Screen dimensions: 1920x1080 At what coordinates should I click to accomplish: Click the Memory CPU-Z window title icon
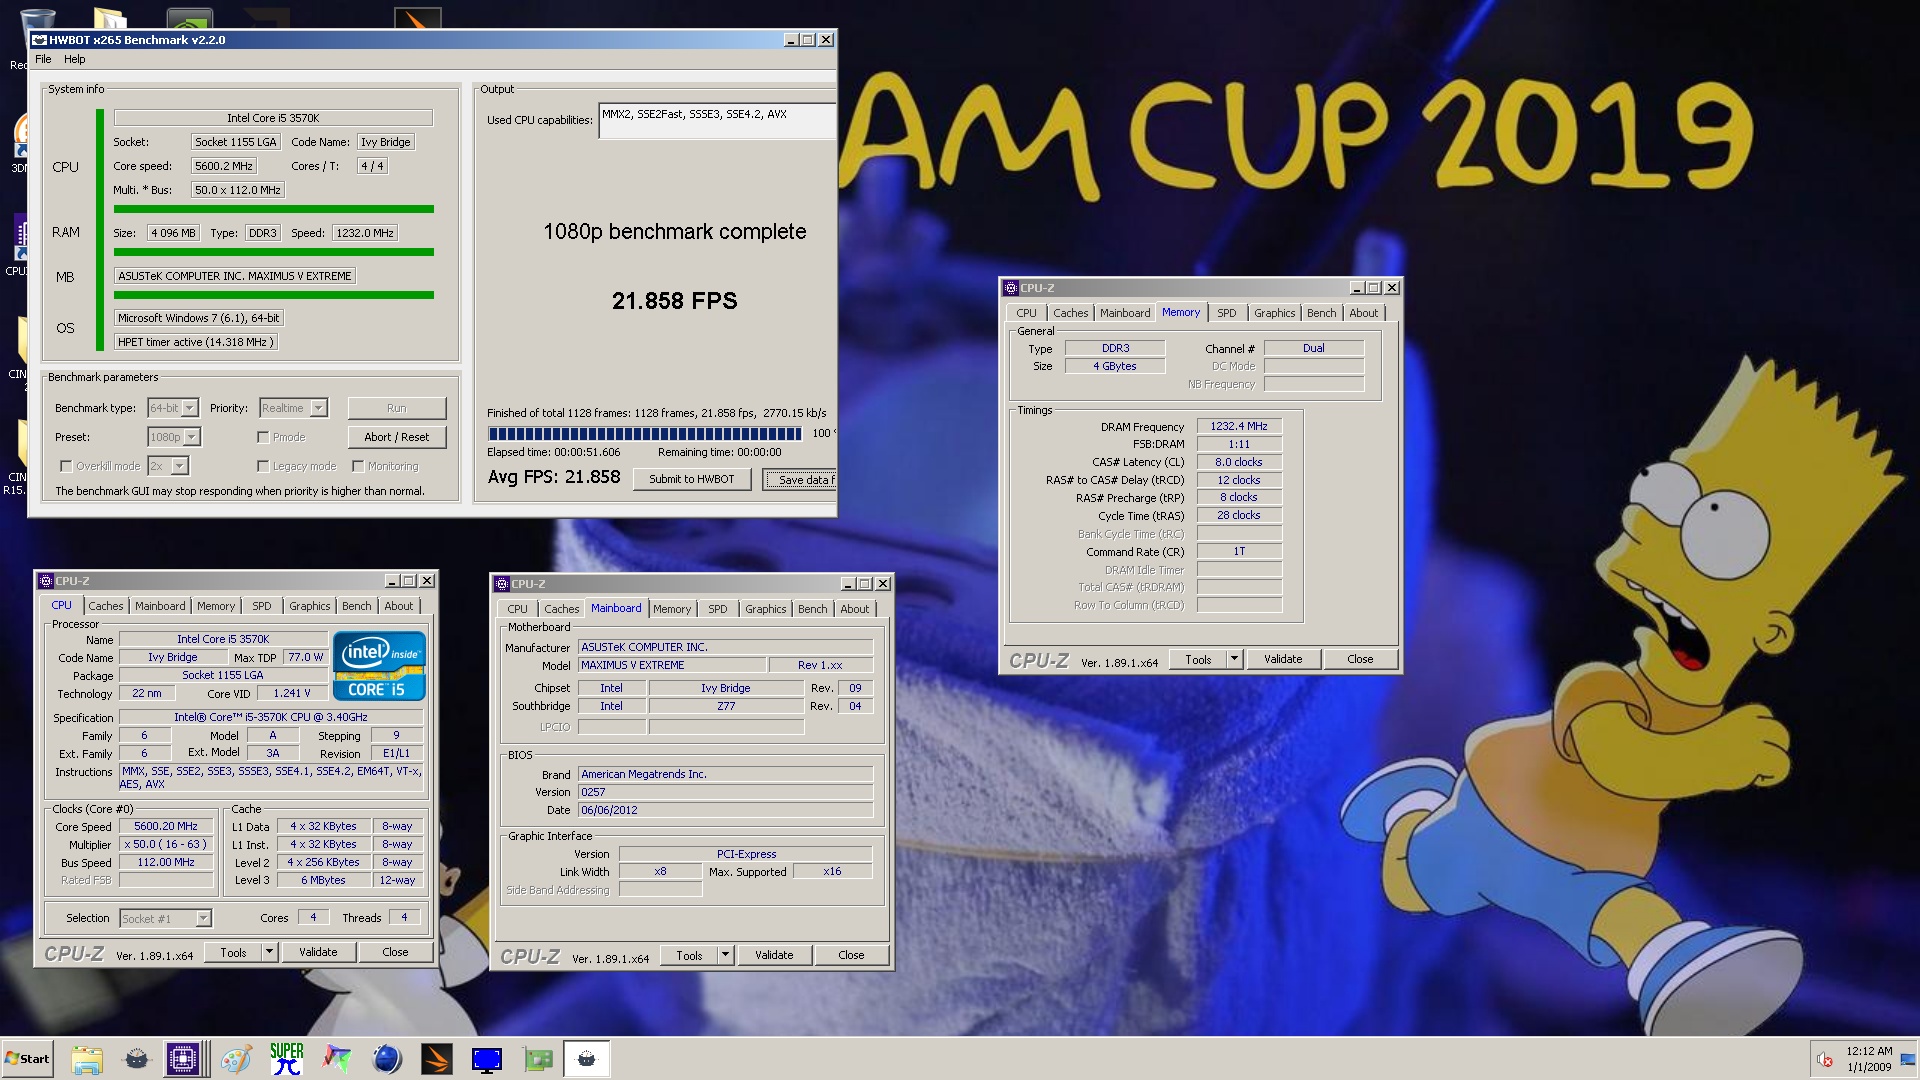coord(1010,288)
